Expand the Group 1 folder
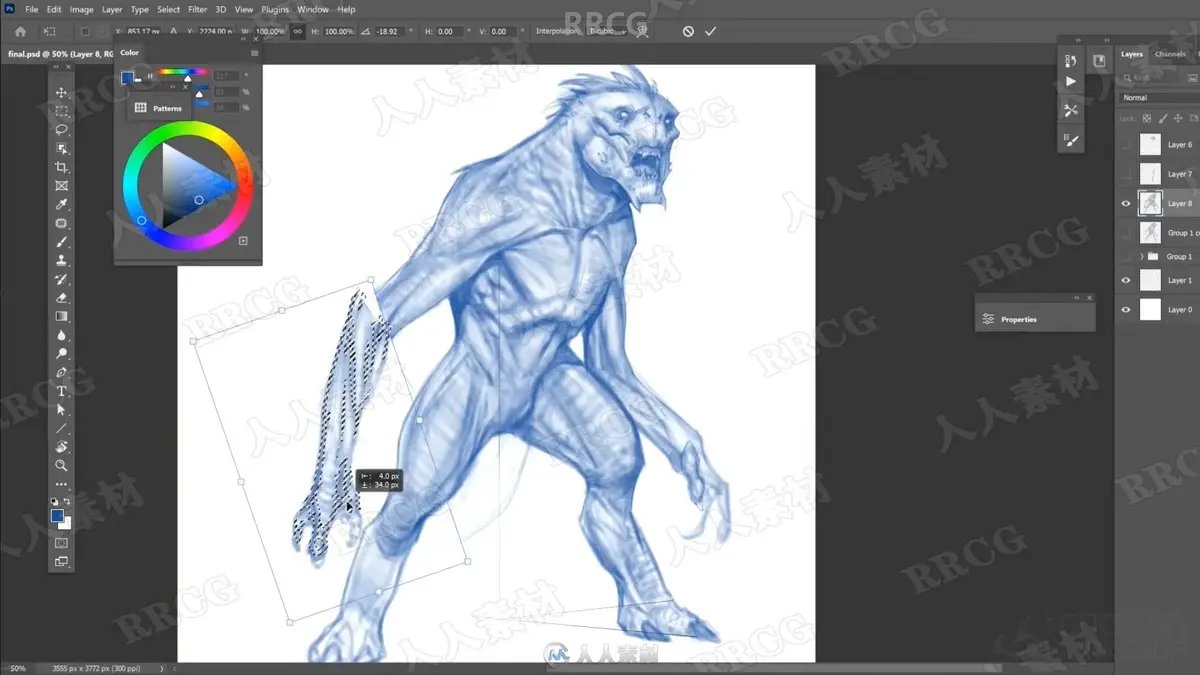This screenshot has height=675, width=1200. point(1142,257)
